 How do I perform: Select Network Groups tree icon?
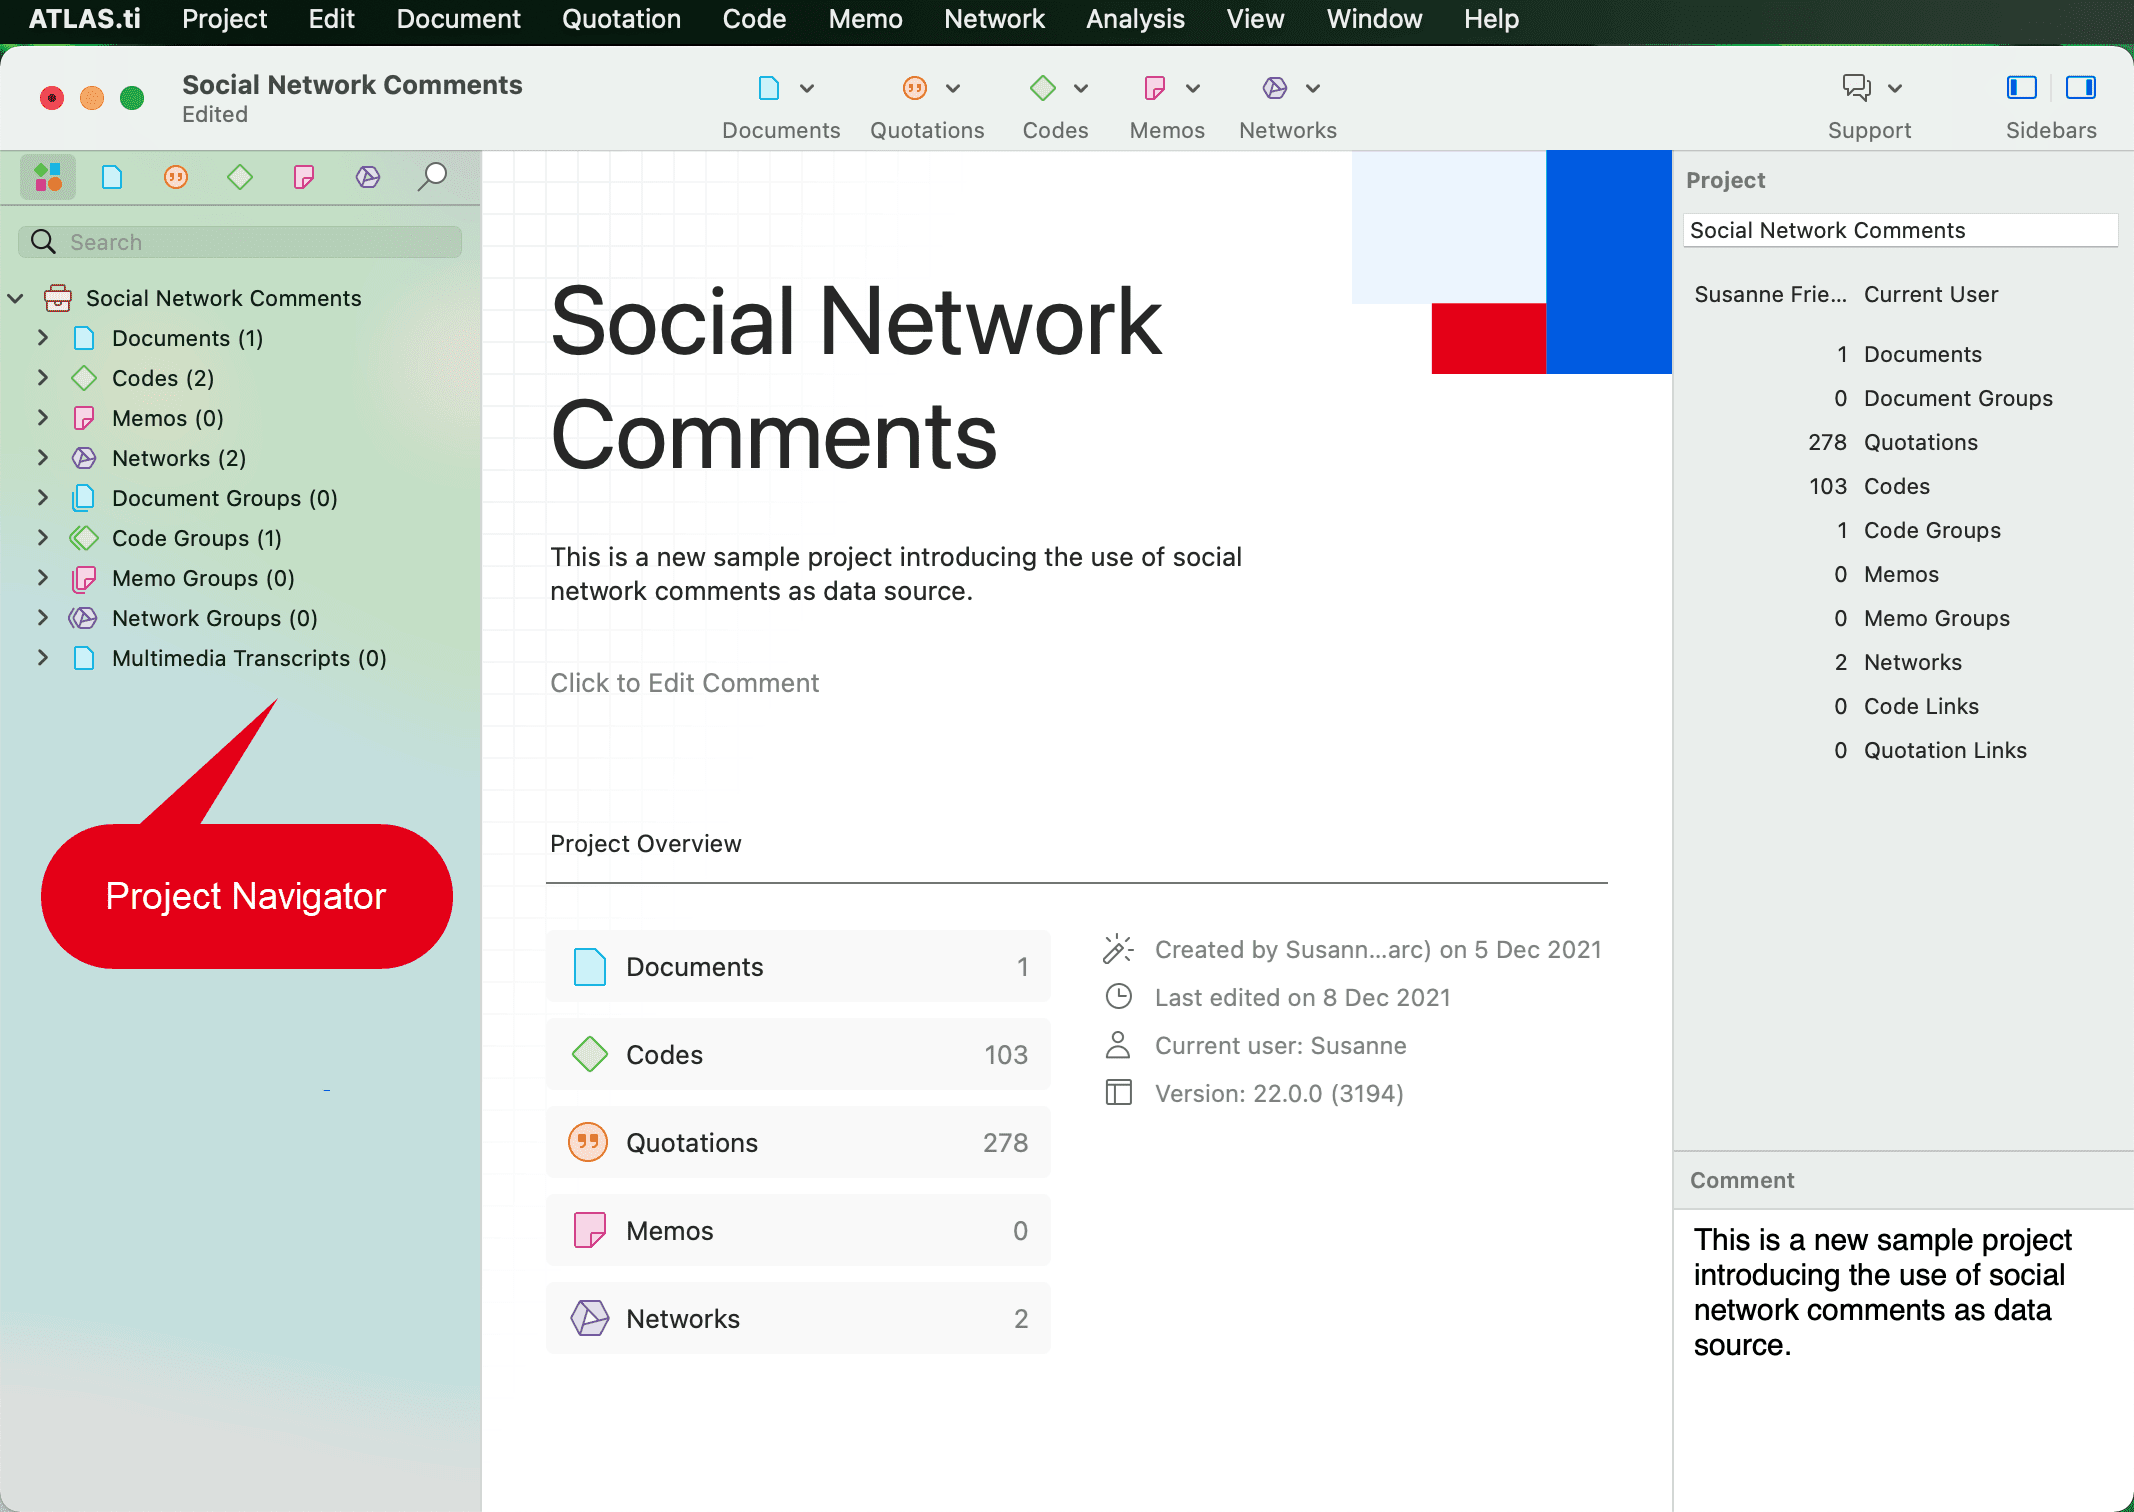(83, 618)
